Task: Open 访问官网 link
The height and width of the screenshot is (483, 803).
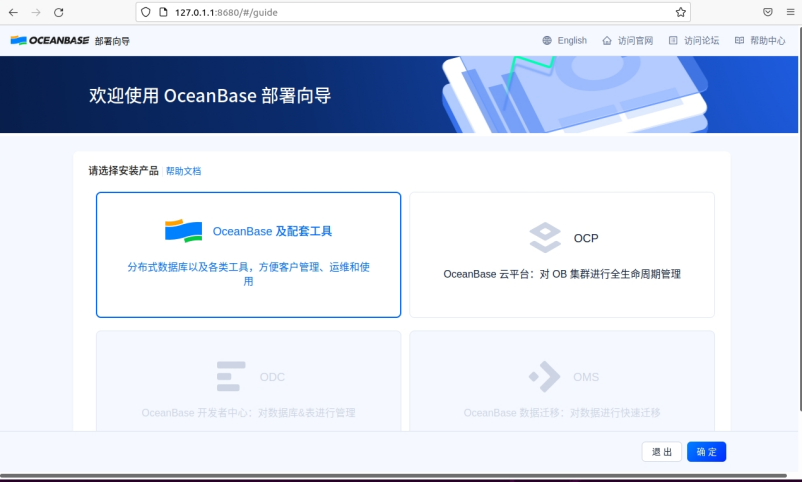Action: click(x=635, y=40)
